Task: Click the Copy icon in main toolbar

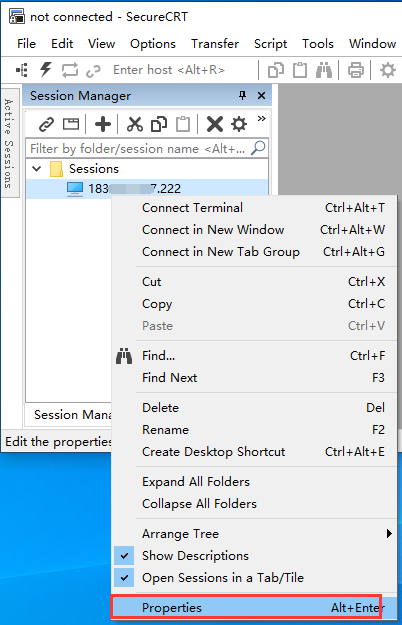Action: click(276, 70)
